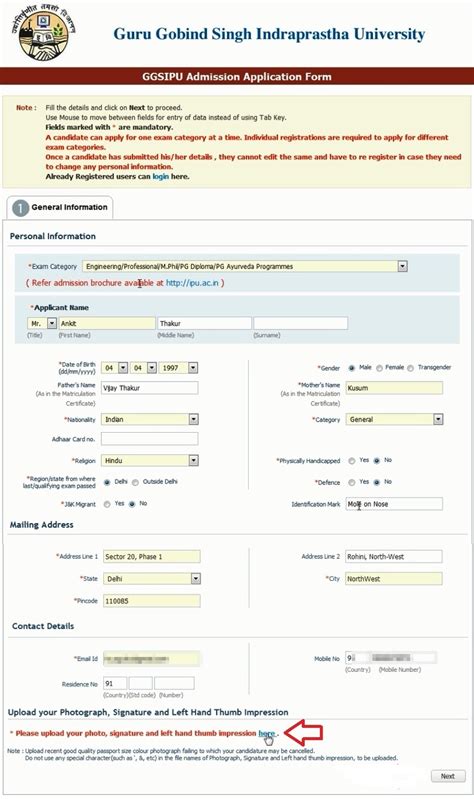Click the 'Contact Details' section heading
Screen dimensions: 474x799
pyautogui.click(x=43, y=626)
